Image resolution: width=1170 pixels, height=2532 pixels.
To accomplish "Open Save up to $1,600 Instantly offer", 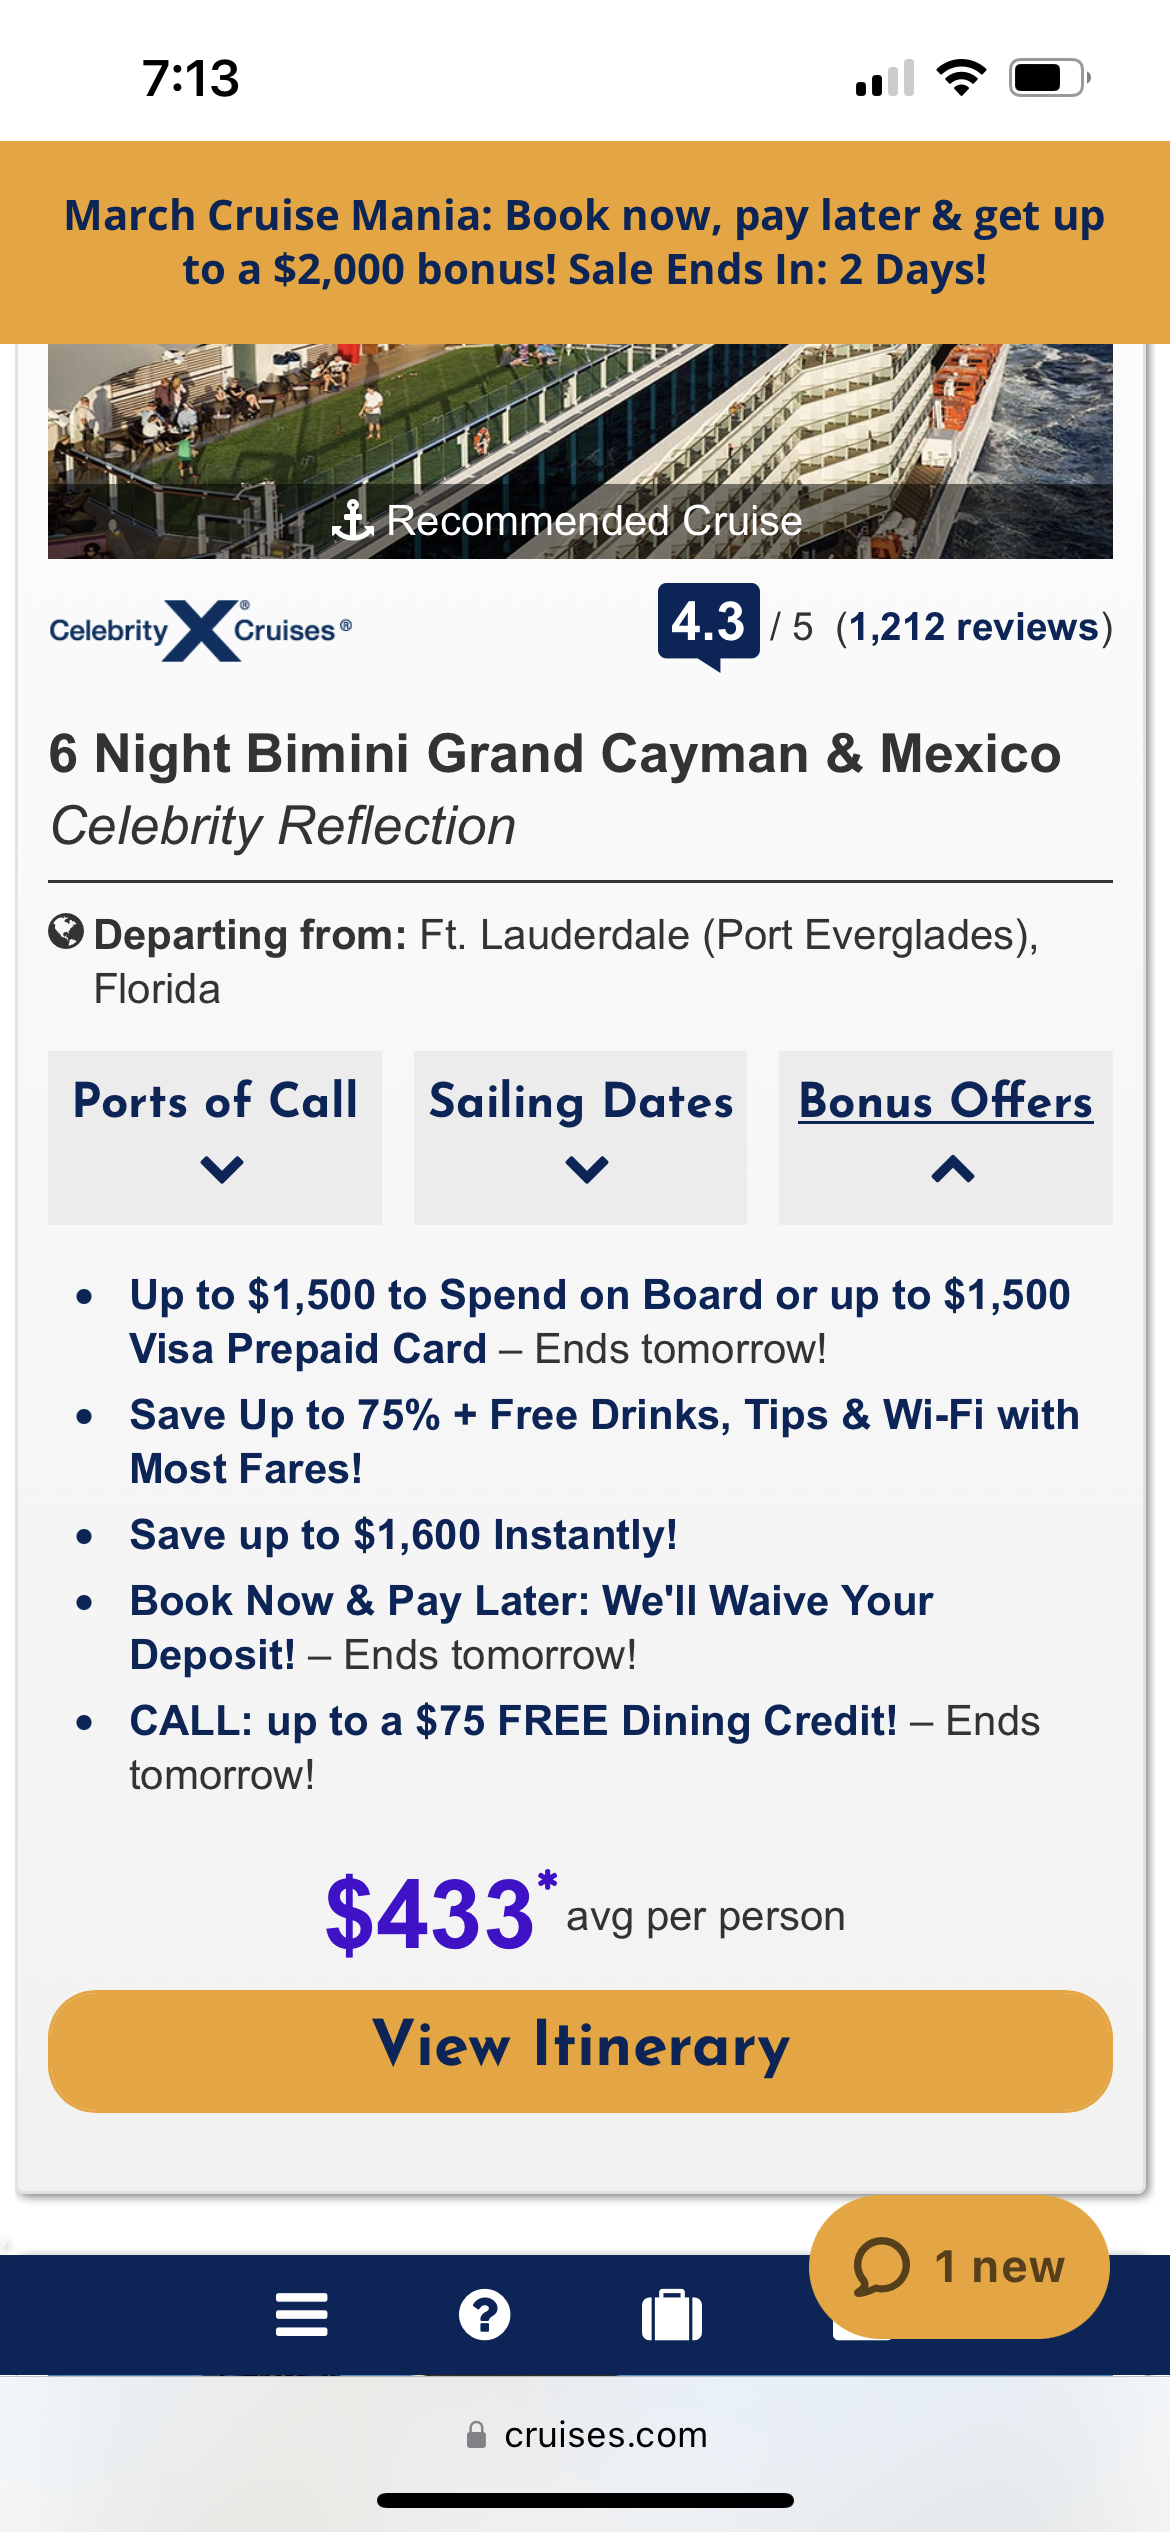I will tap(403, 1535).
